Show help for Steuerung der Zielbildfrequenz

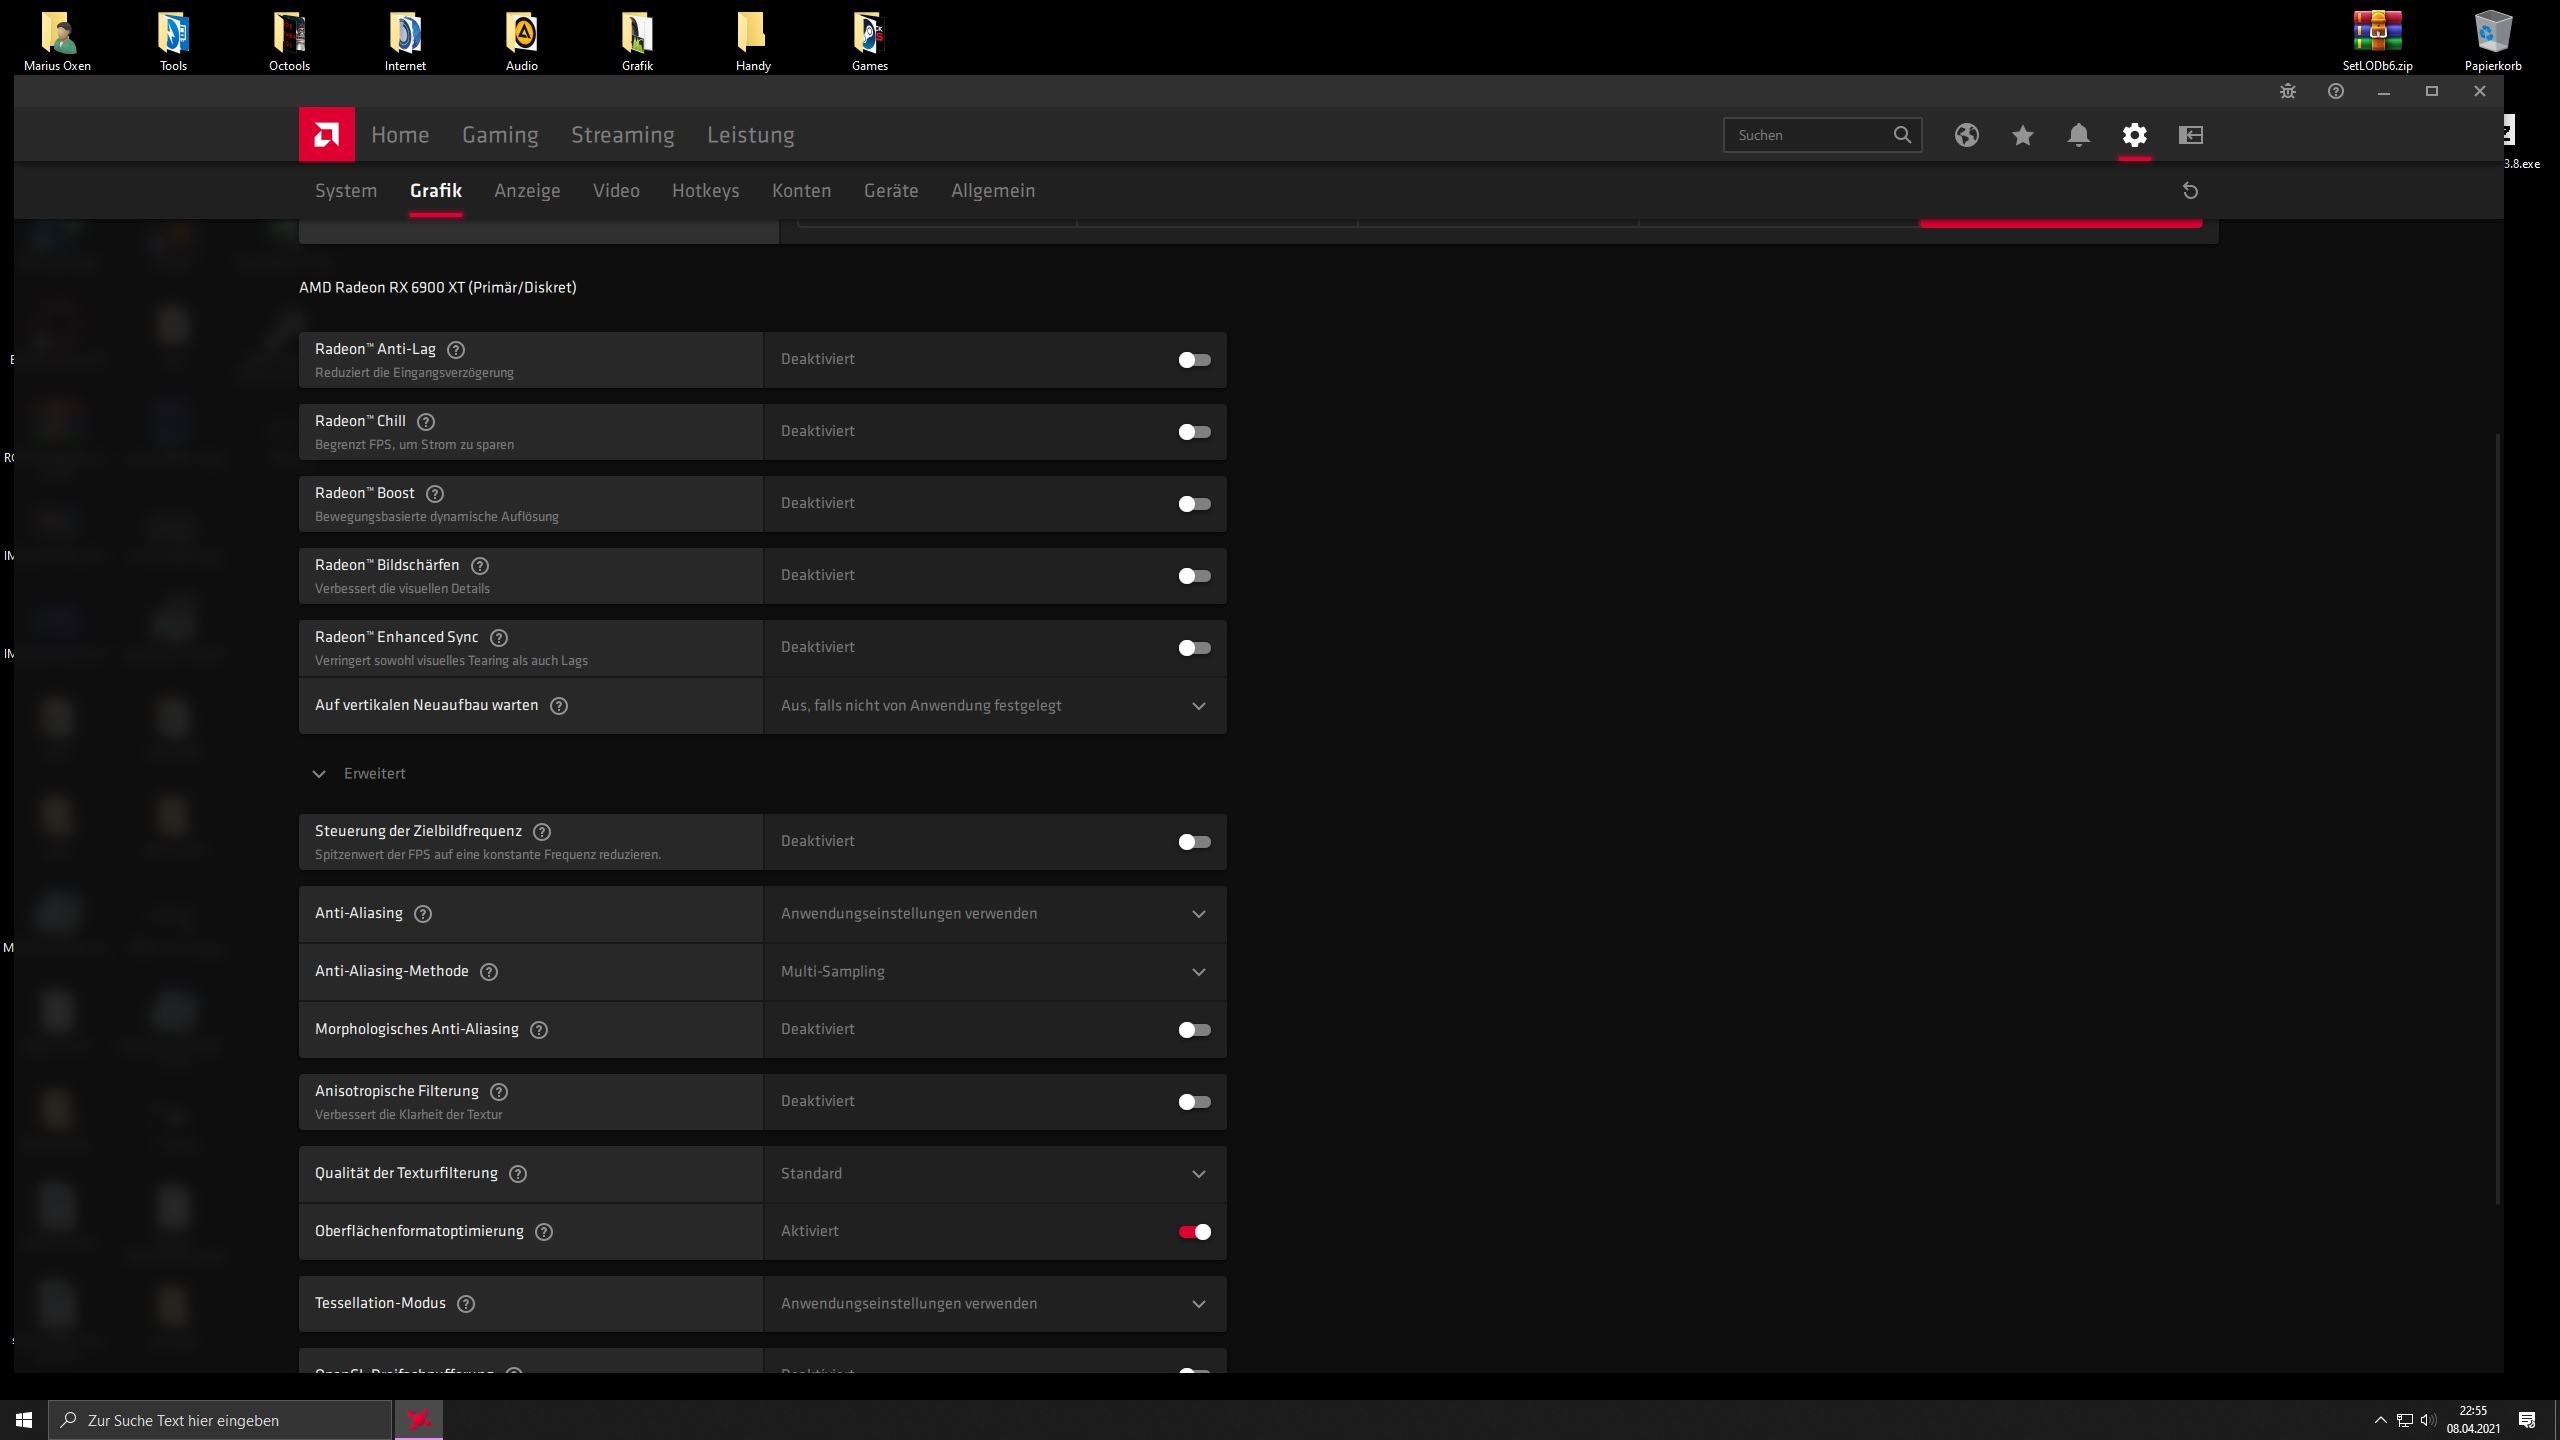coord(542,832)
